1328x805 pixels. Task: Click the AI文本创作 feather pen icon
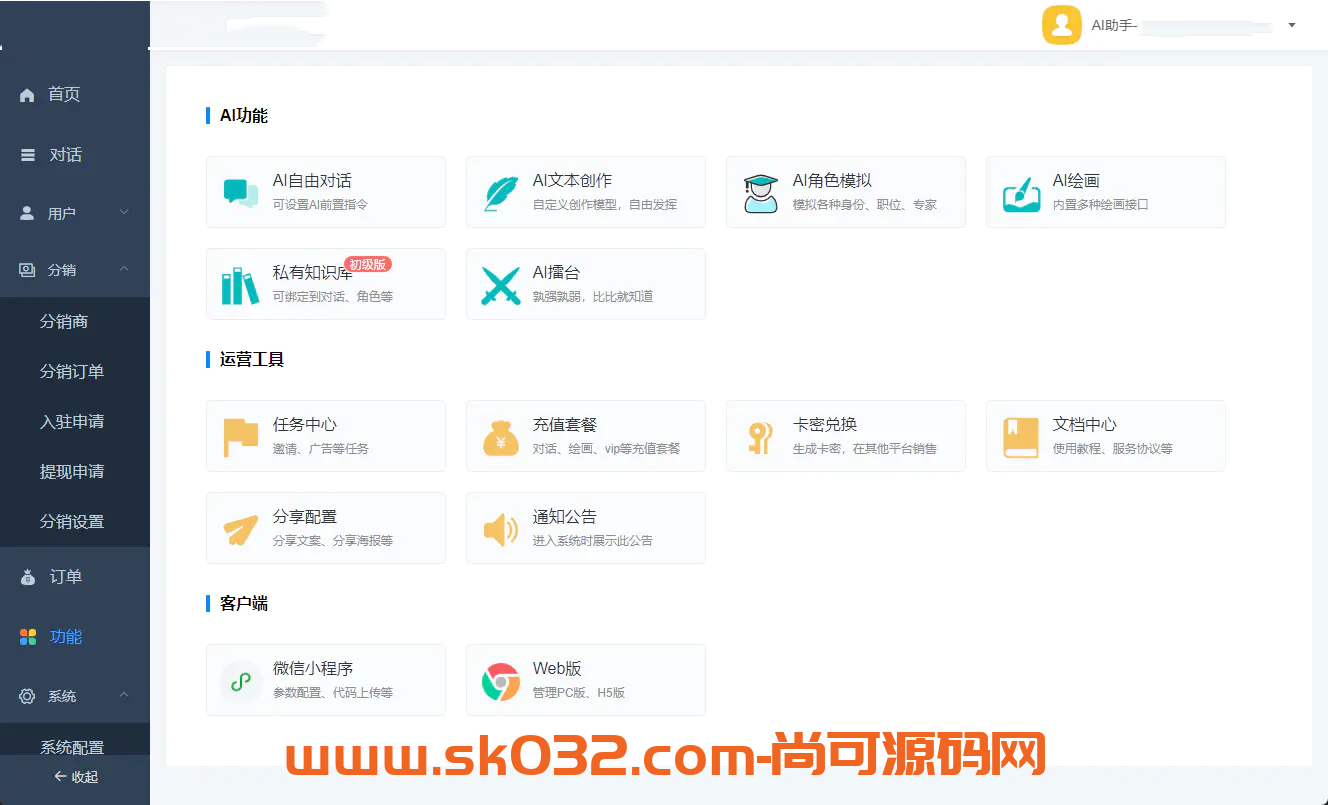click(501, 192)
